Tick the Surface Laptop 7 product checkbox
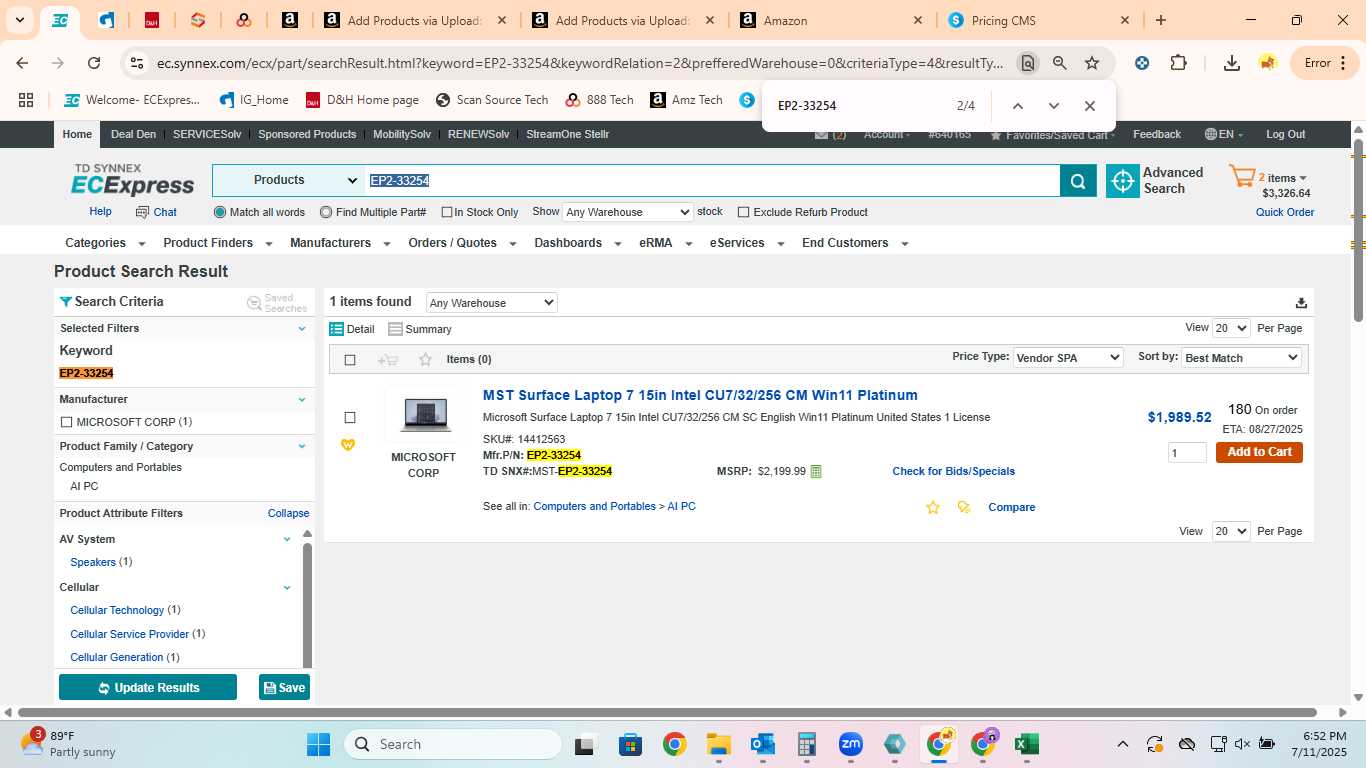This screenshot has height=768, width=1366. (x=350, y=417)
